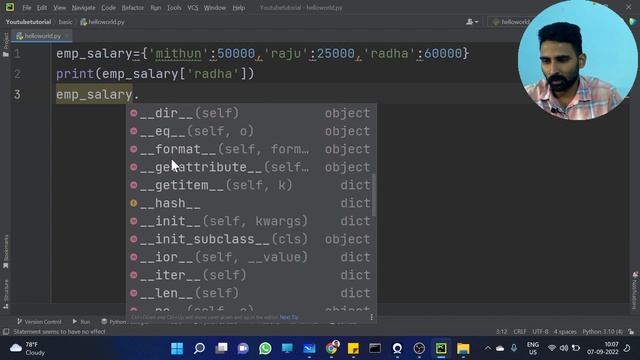Open Version Control tool window

pyautogui.click(x=39, y=322)
